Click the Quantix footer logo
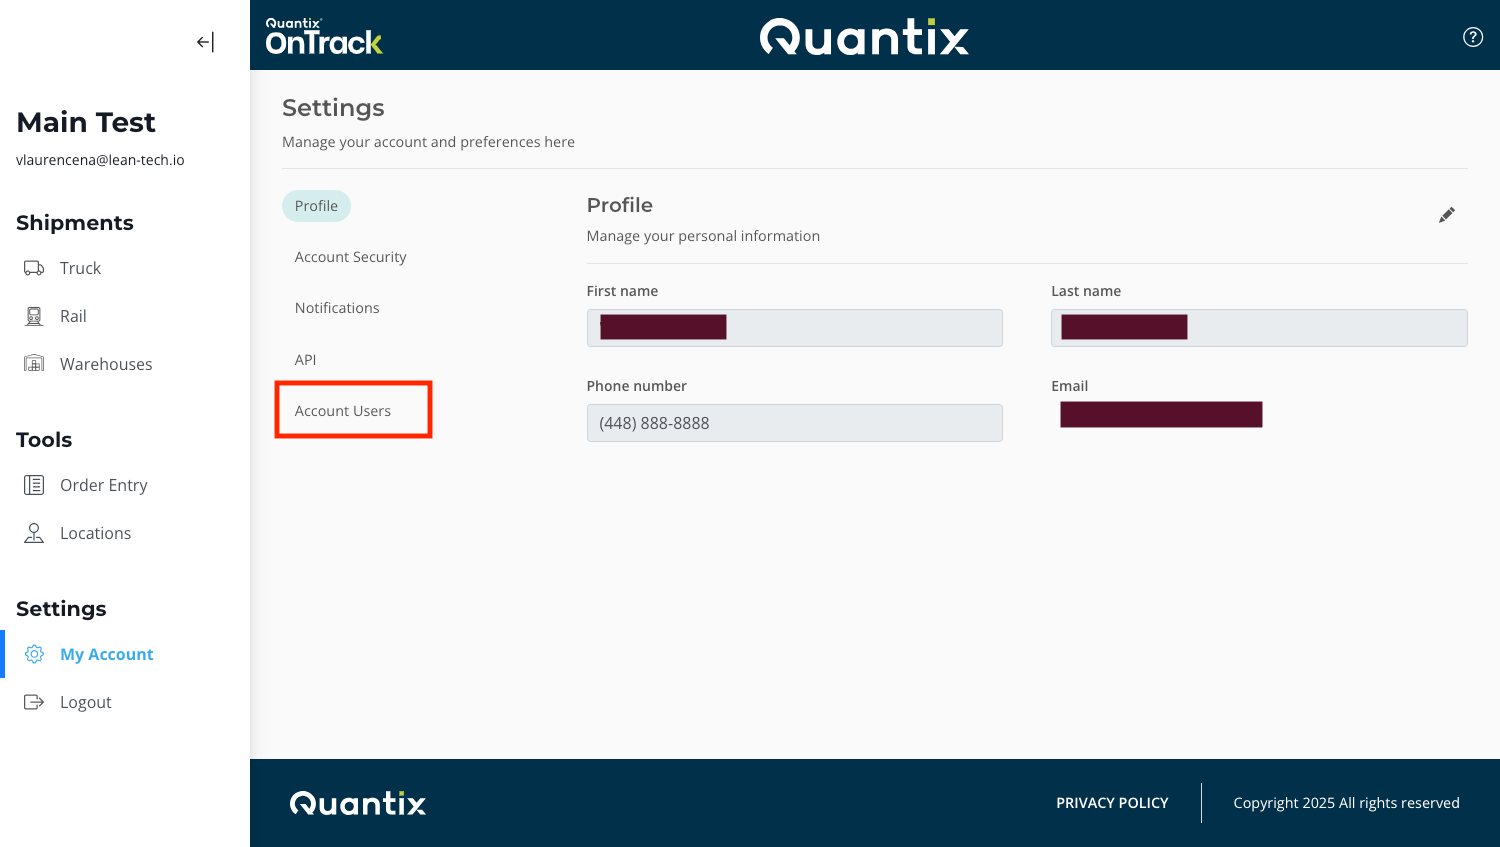 (357, 803)
